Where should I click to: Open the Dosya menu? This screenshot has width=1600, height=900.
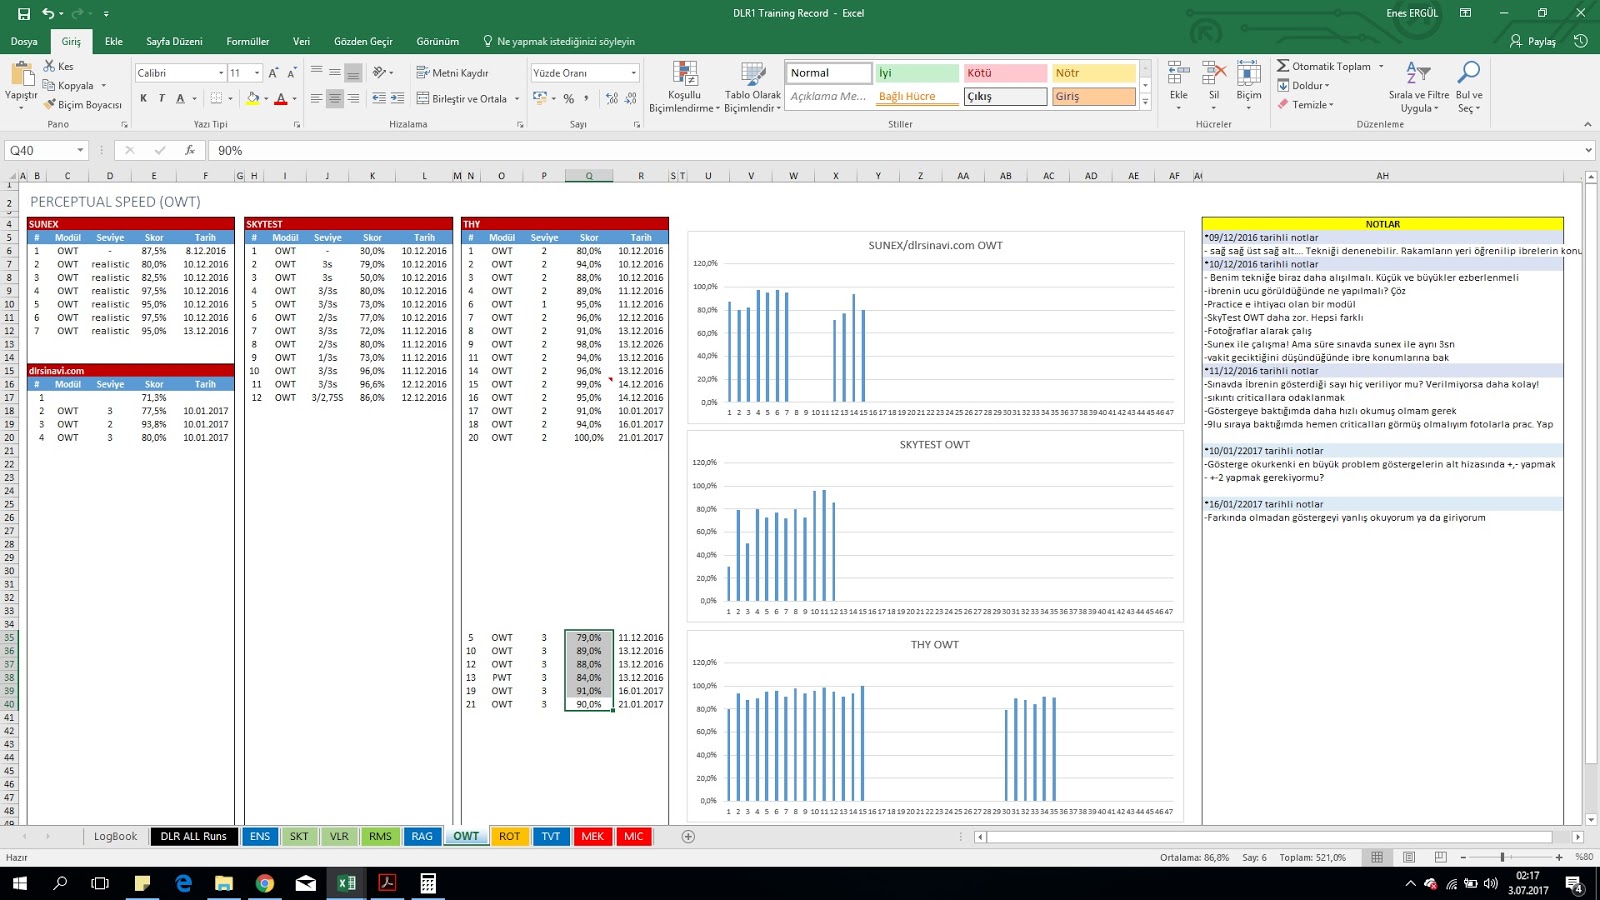[24, 41]
